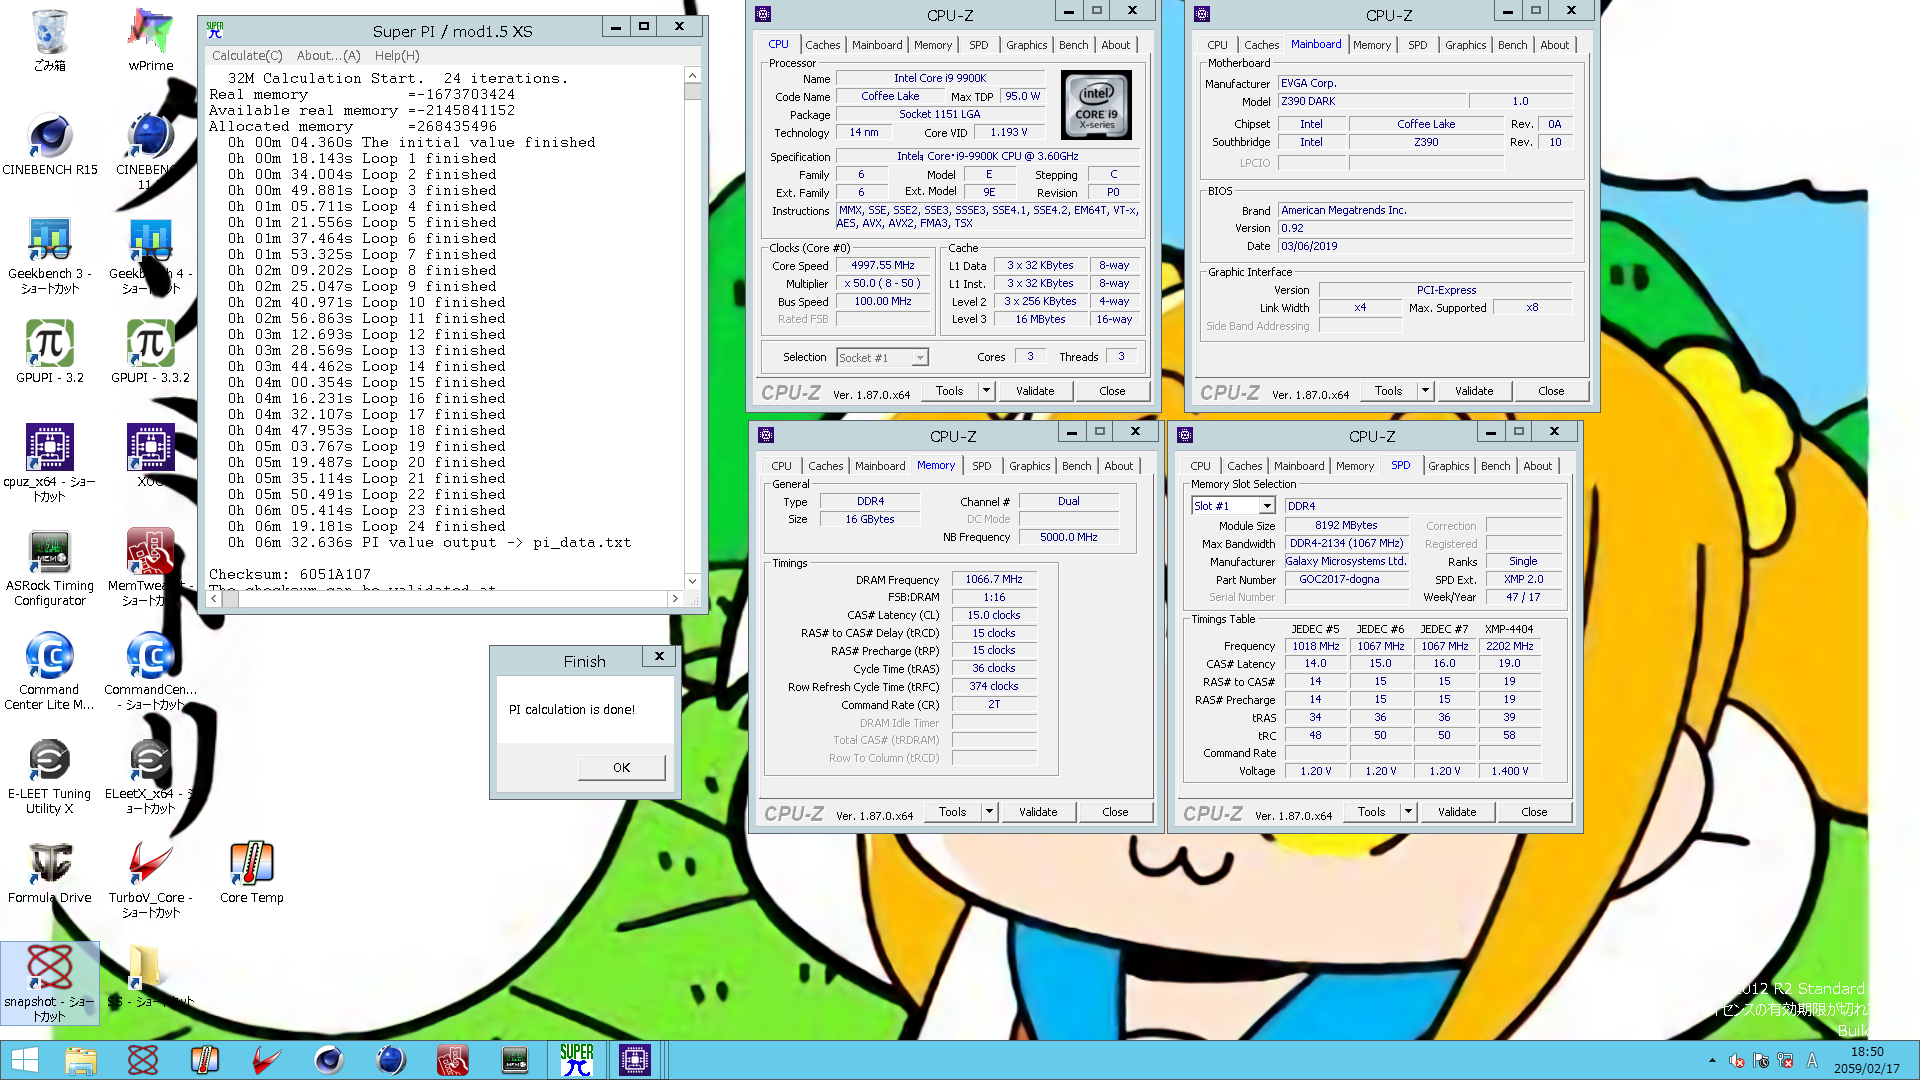The width and height of the screenshot is (1920, 1080).
Task: Open Super PI Help(H) menu
Action: [x=397, y=56]
